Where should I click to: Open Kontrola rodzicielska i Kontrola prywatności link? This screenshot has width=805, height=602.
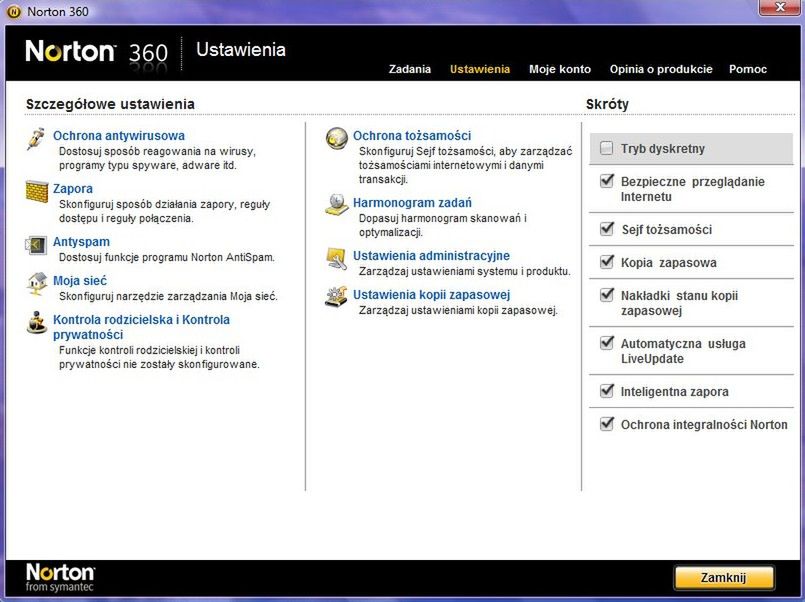pos(141,327)
